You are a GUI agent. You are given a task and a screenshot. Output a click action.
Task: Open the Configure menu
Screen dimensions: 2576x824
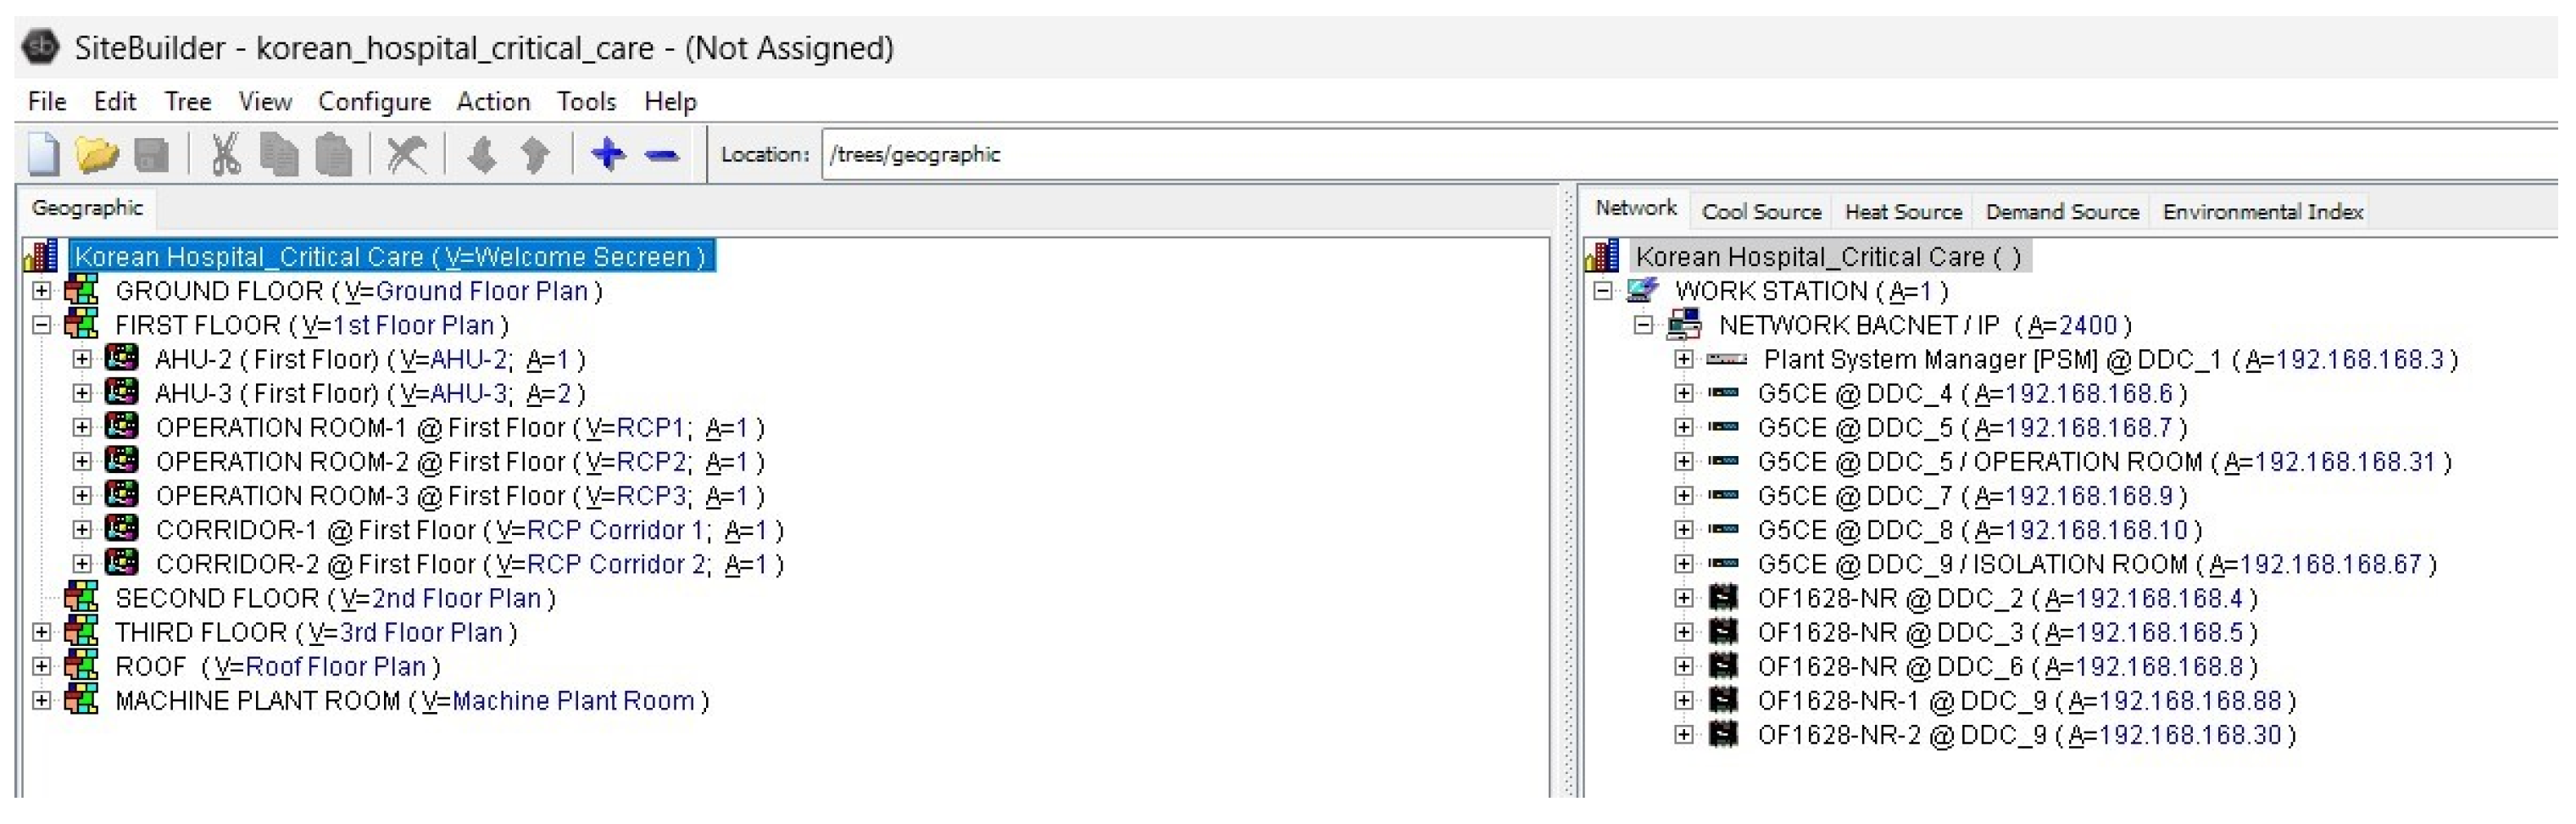click(374, 101)
